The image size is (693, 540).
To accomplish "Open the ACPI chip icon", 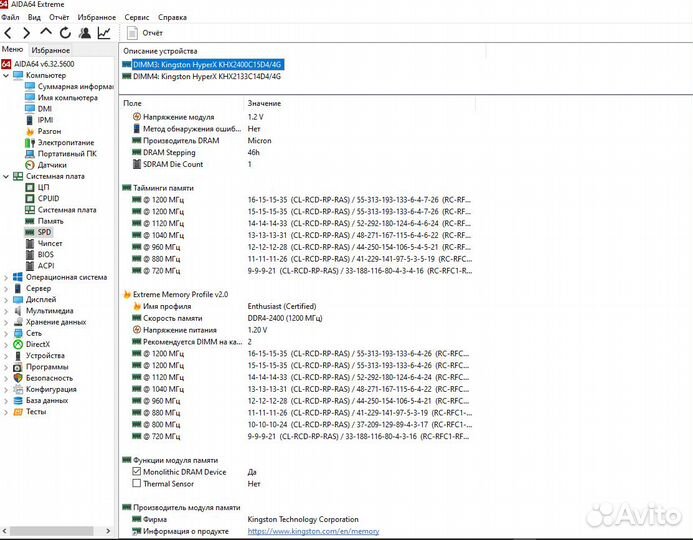I will click(x=30, y=266).
